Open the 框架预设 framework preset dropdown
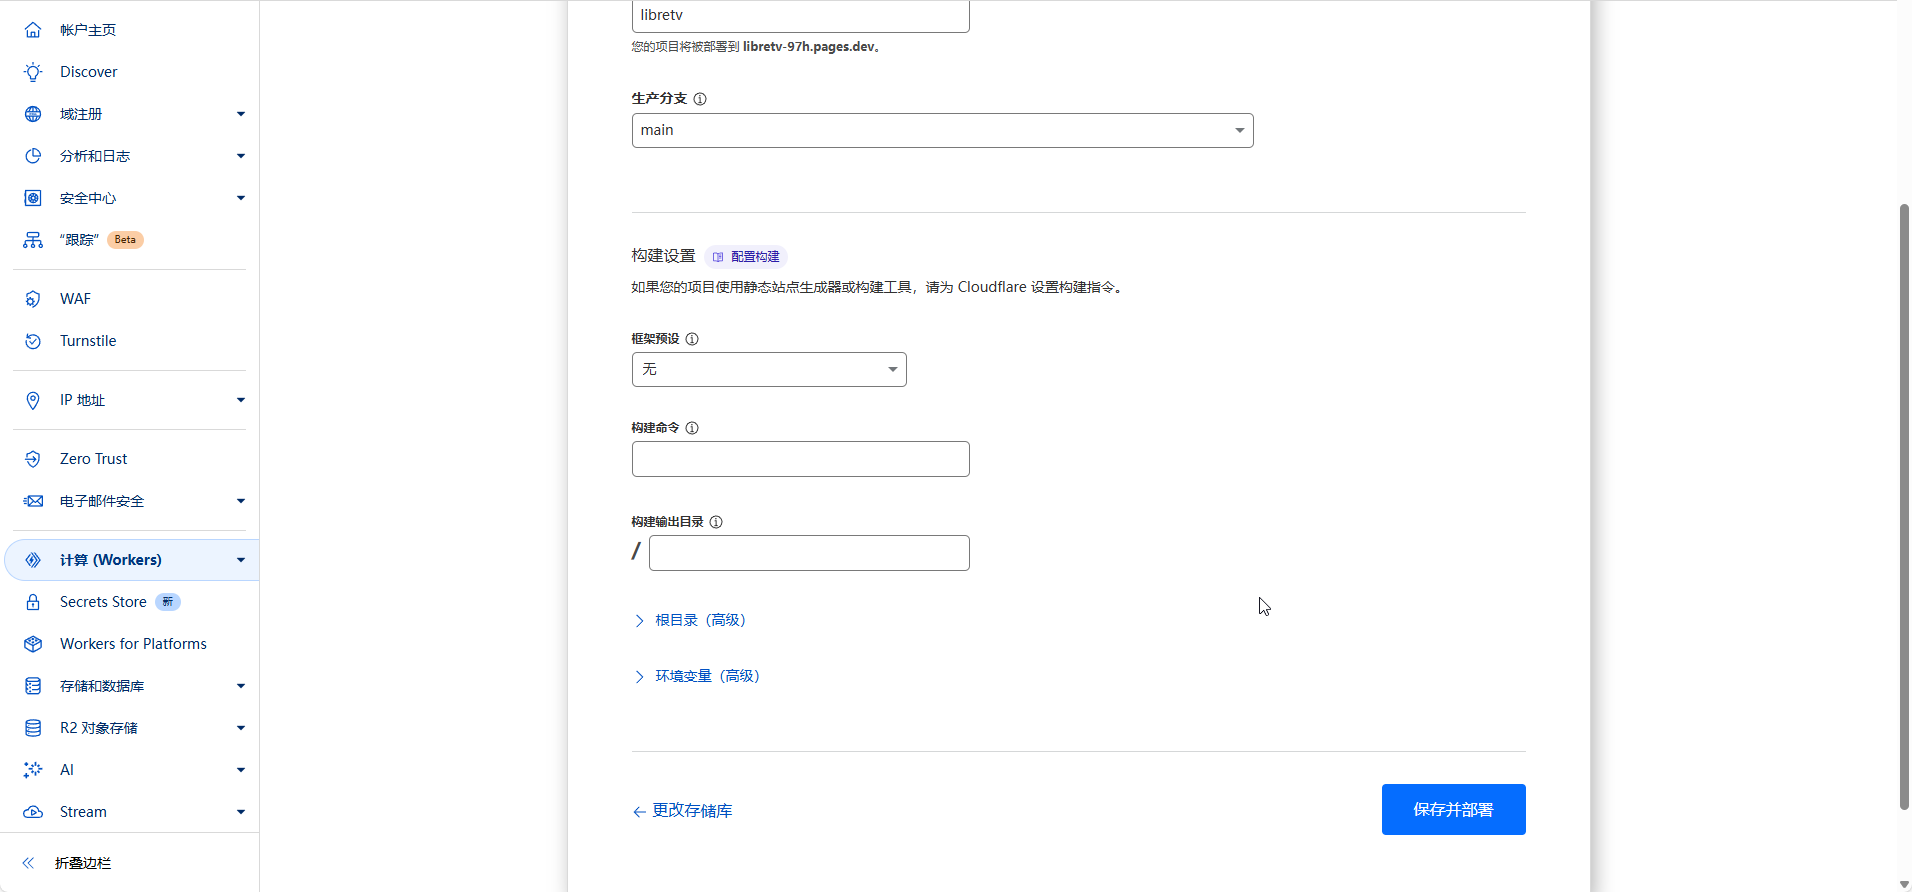The width and height of the screenshot is (1912, 892). [769, 370]
